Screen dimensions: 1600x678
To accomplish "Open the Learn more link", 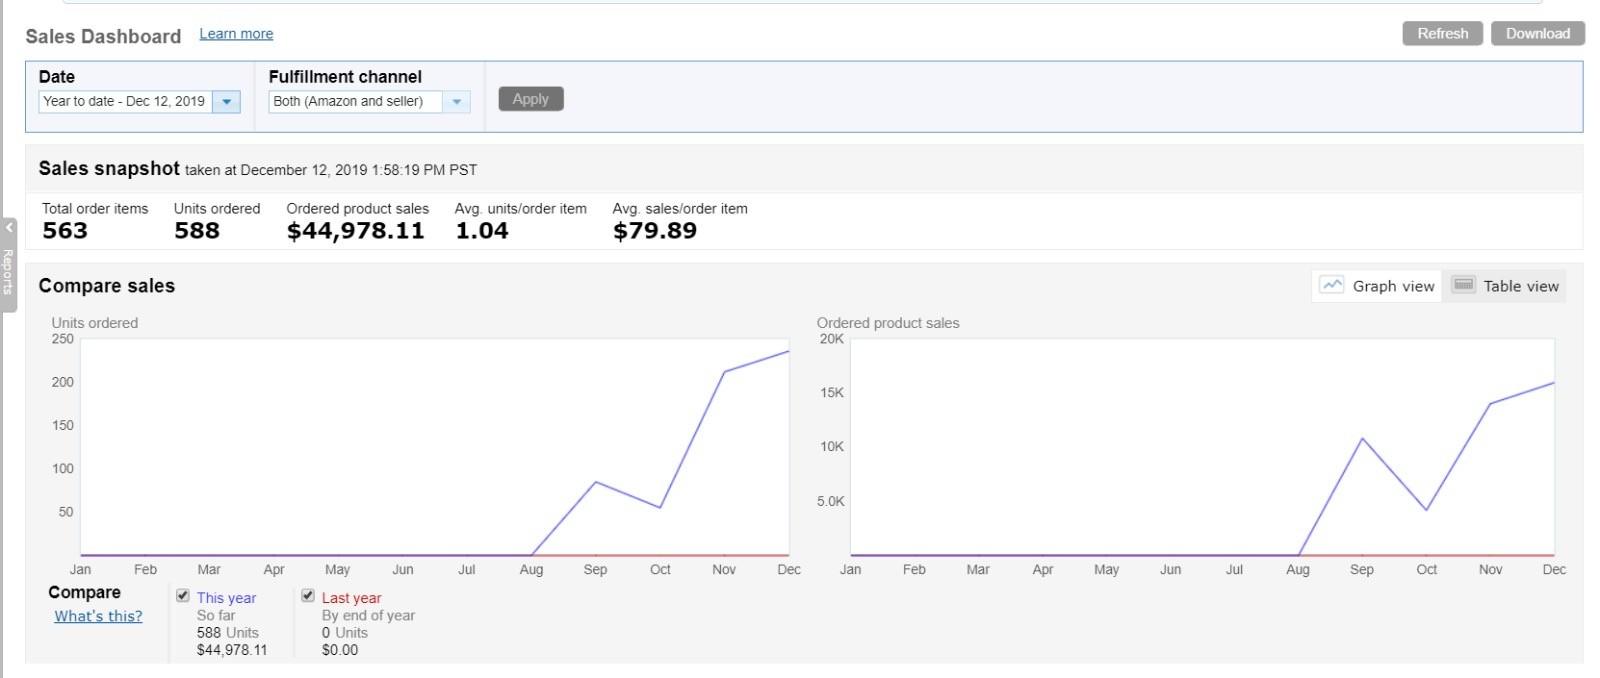I will pyautogui.click(x=236, y=34).
